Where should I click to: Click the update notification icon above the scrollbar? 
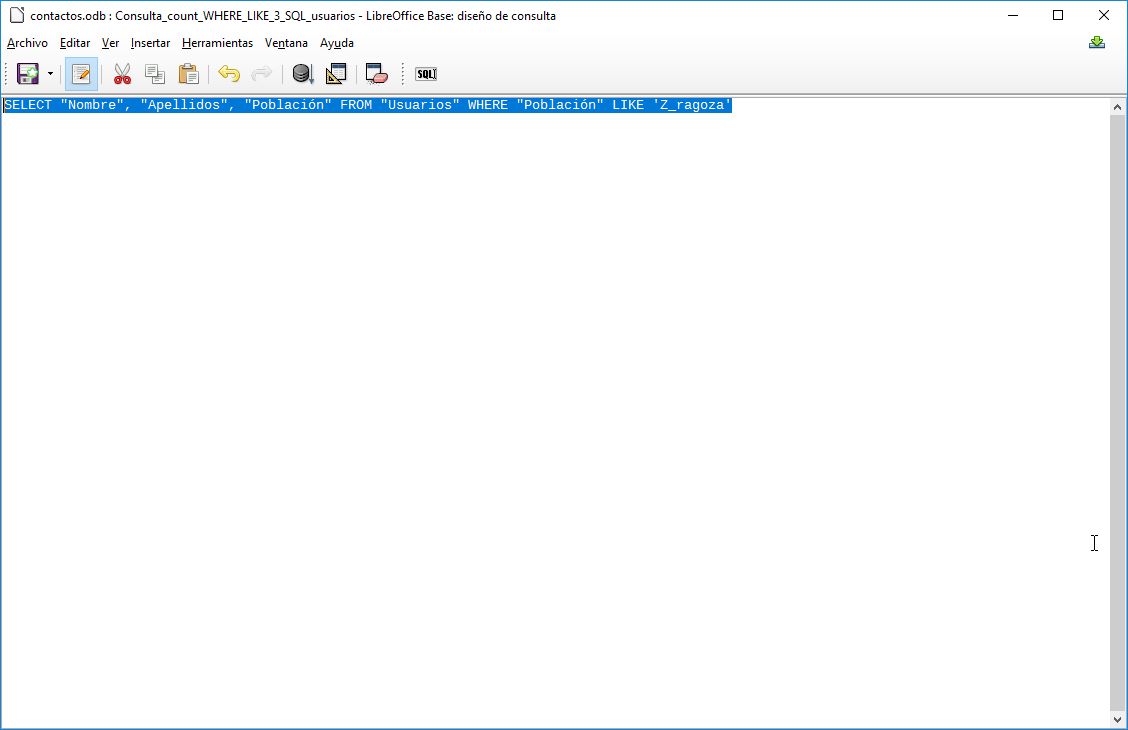[1097, 42]
